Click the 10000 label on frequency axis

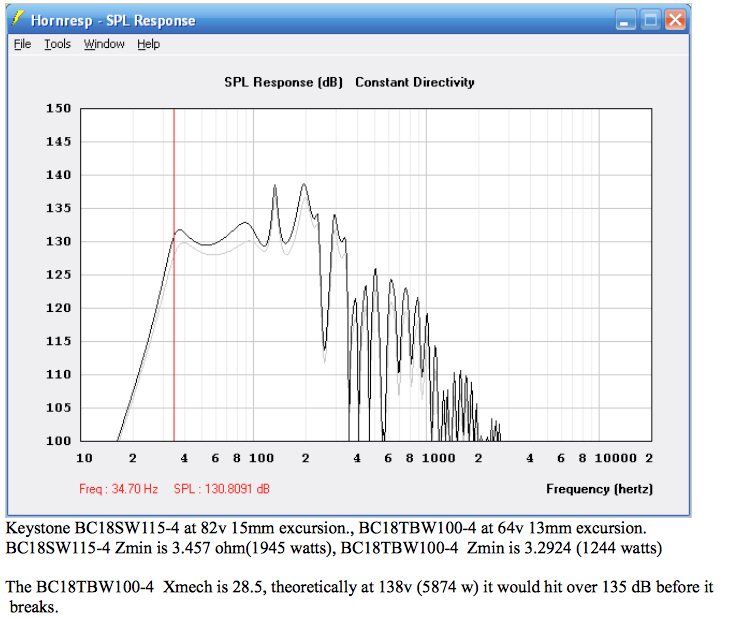616,458
